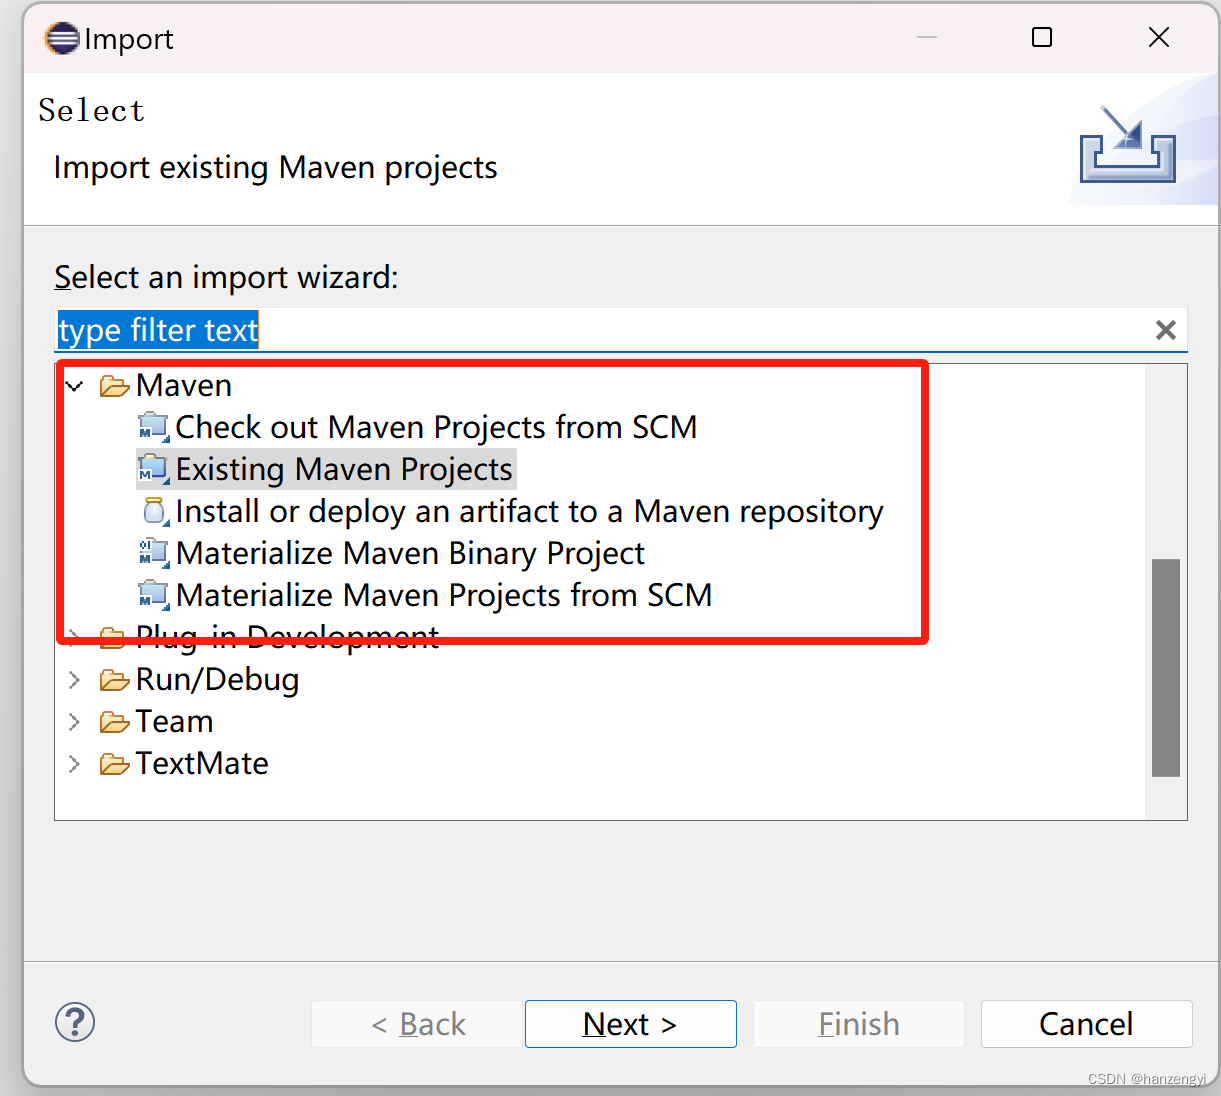Image resolution: width=1221 pixels, height=1096 pixels.
Task: Select Check out Maven Projects from SCM
Action: pos(436,427)
